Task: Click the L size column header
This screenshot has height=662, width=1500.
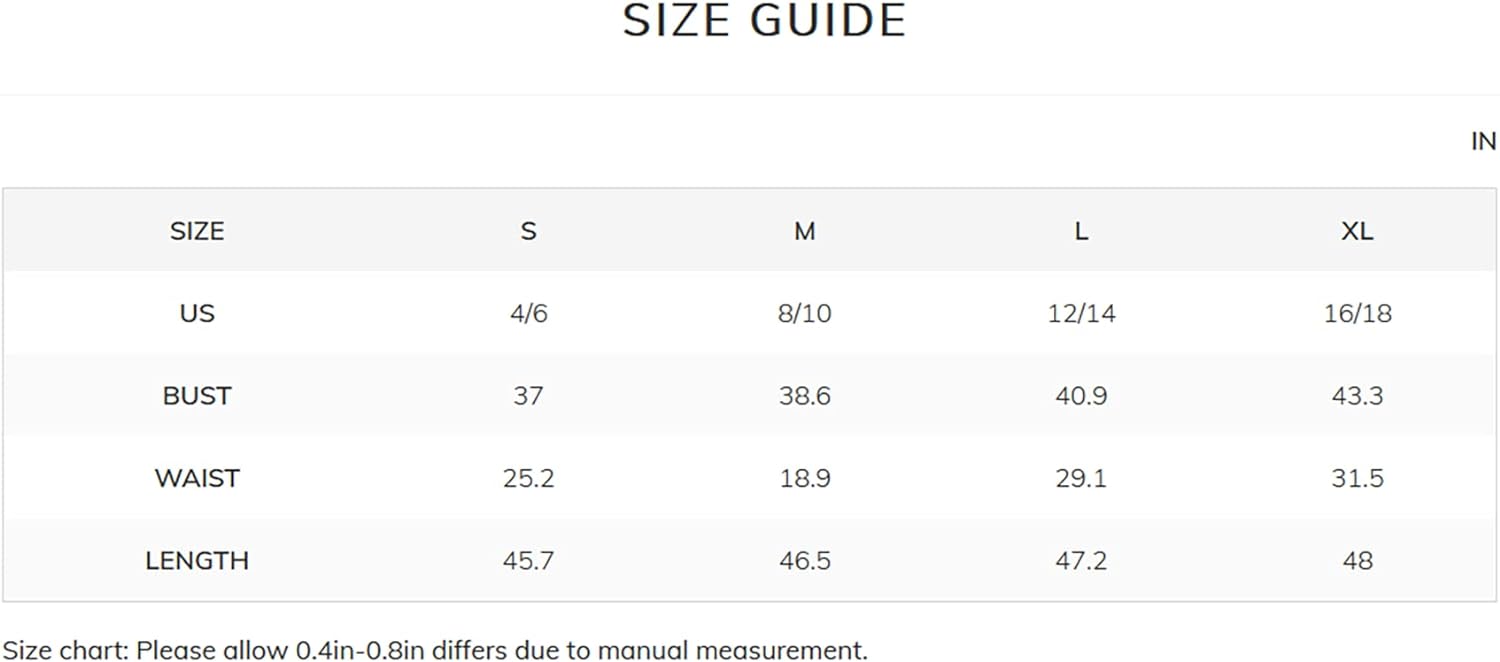Action: 1081,231
